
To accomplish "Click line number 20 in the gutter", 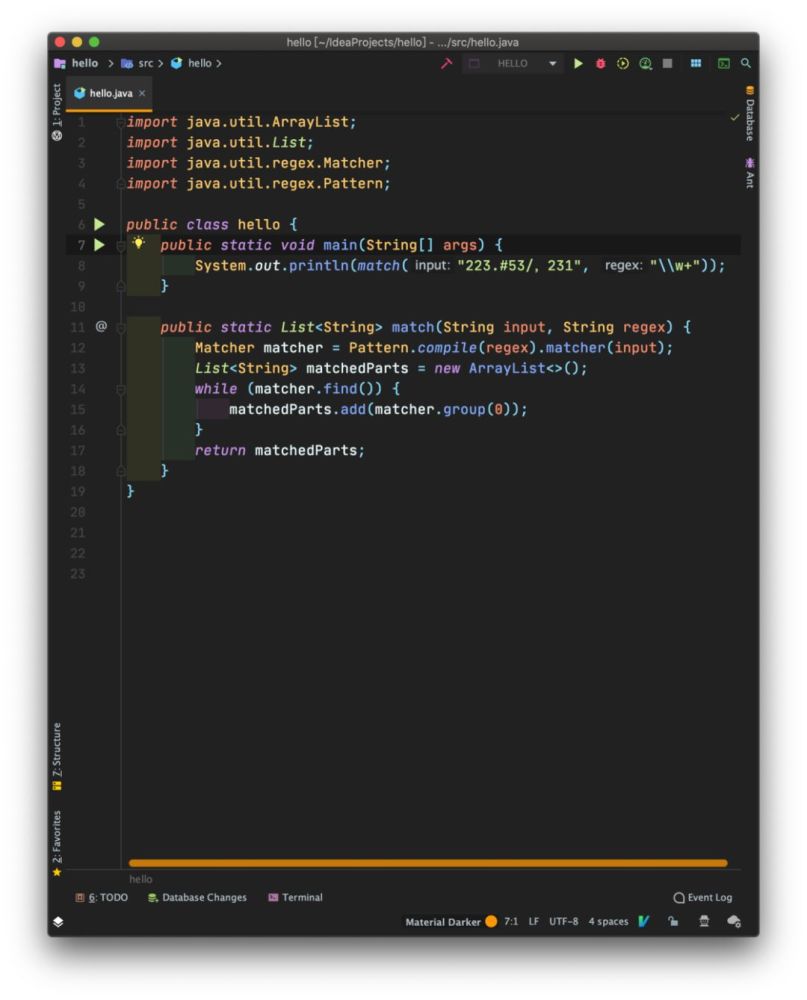I will (78, 511).
